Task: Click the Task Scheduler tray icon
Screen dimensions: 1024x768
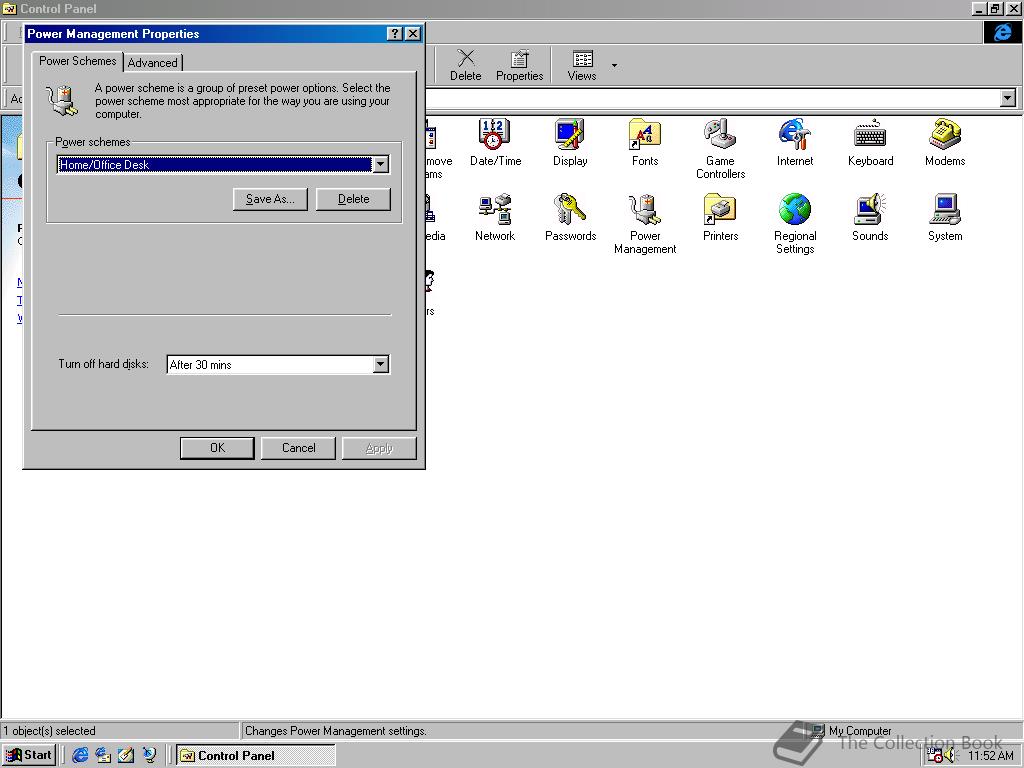Action: coord(935,756)
